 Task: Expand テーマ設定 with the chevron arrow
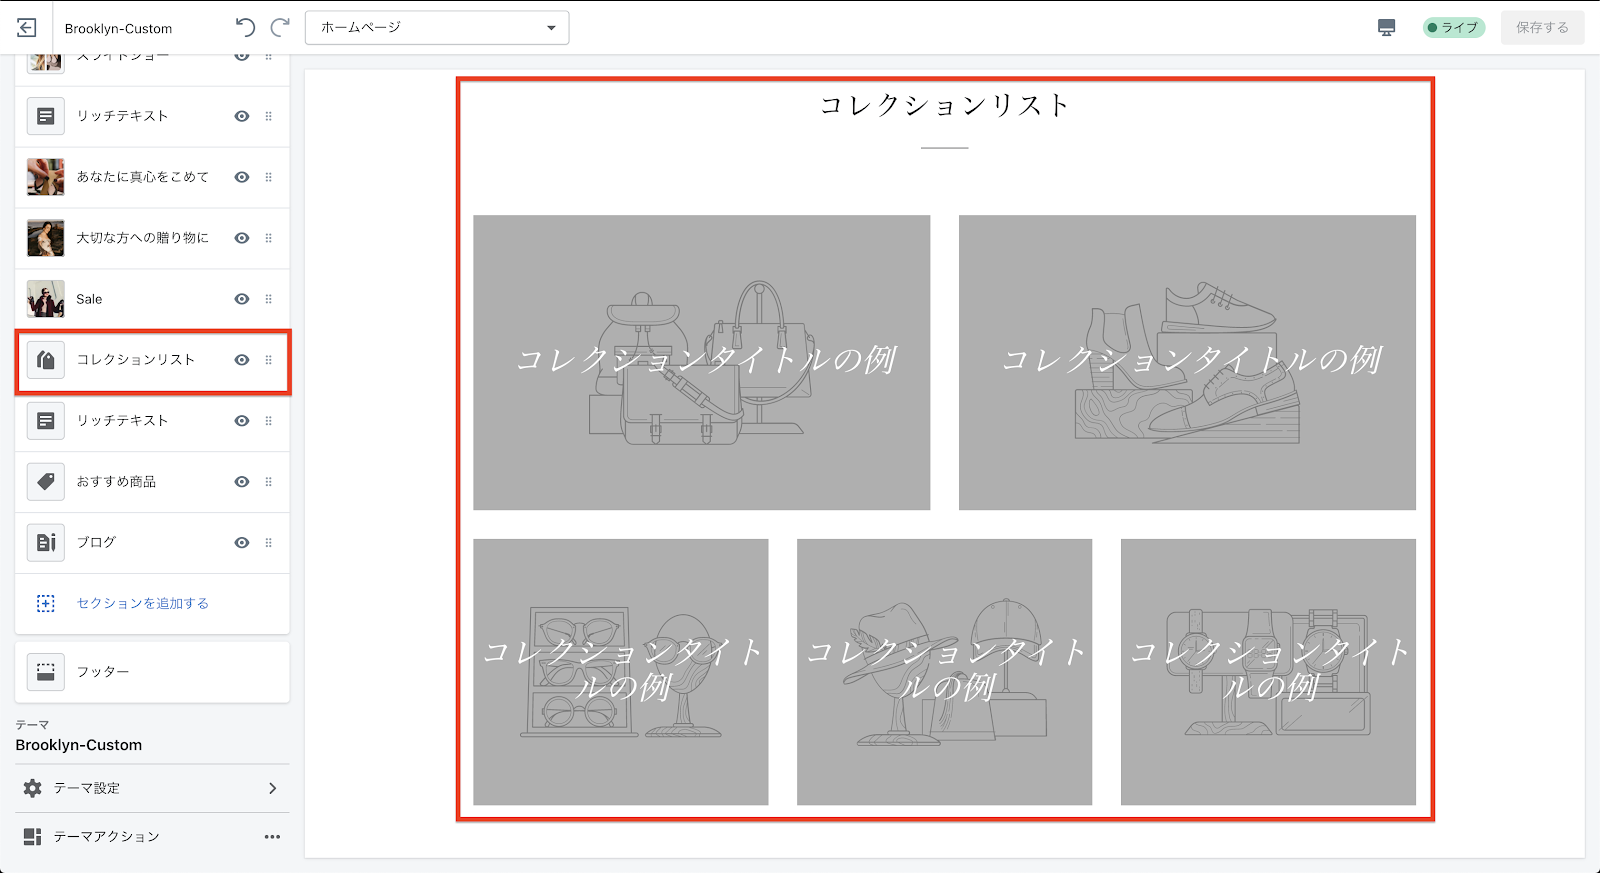tap(272, 788)
